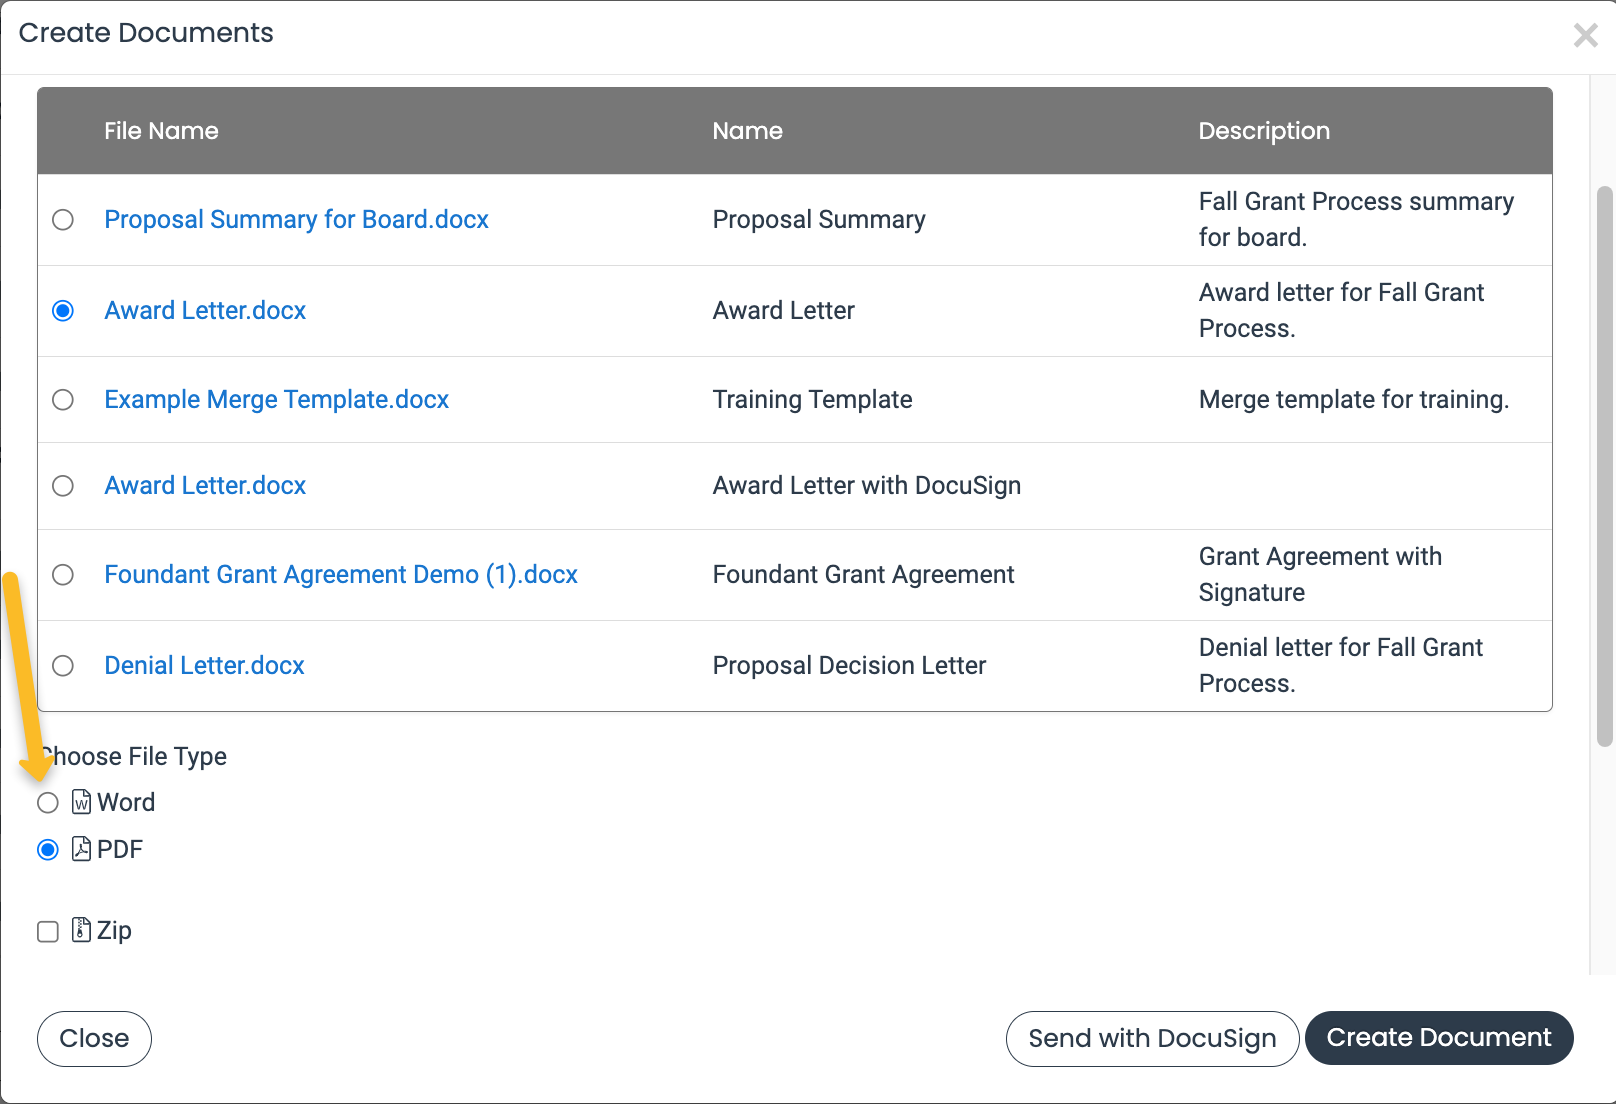Click the Create Document button
1616x1104 pixels.
point(1438,1038)
